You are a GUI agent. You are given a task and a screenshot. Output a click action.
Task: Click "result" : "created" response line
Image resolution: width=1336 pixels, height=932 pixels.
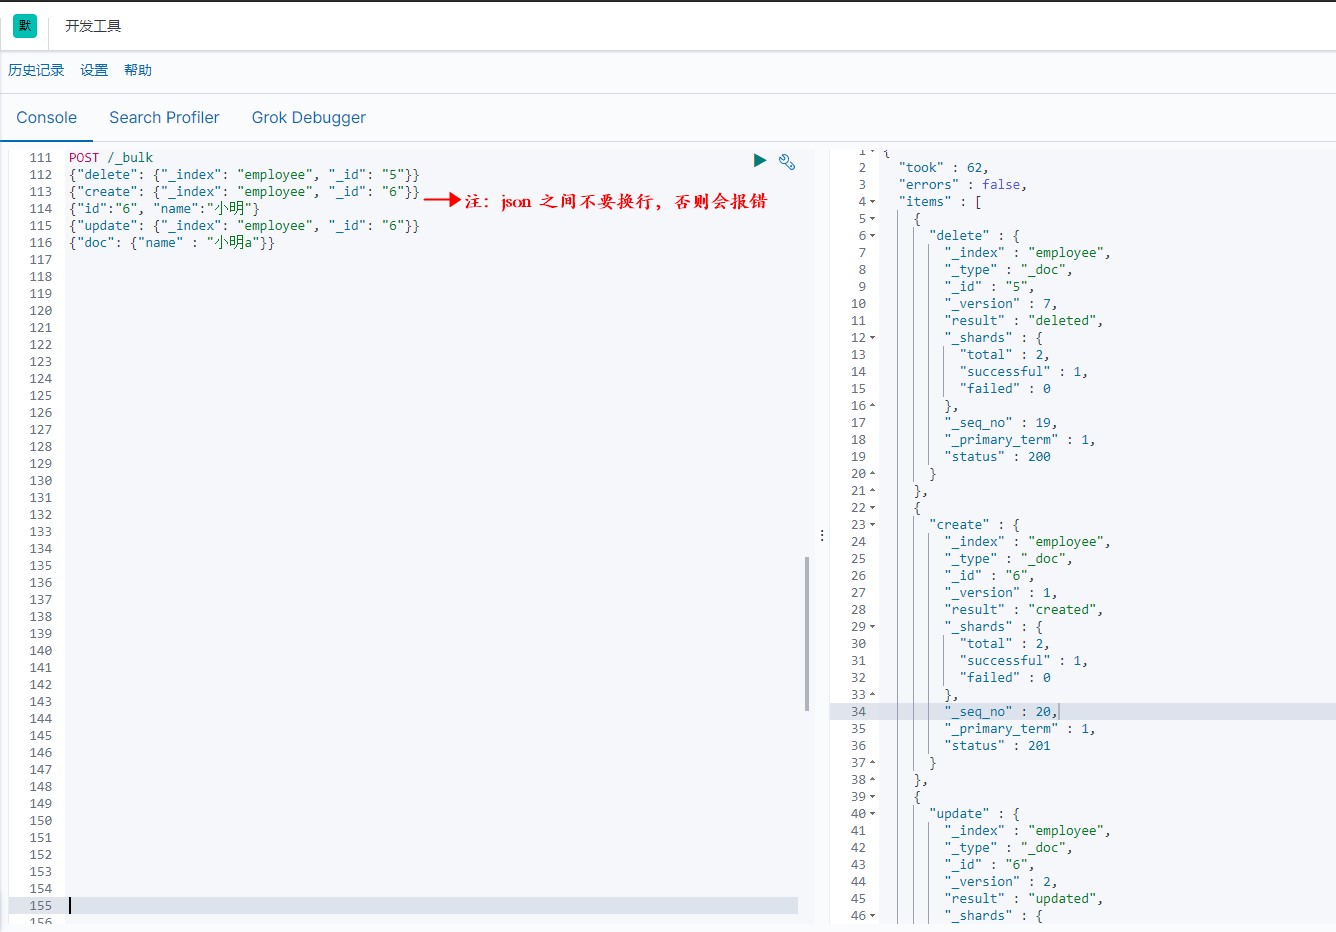pos(1023,610)
